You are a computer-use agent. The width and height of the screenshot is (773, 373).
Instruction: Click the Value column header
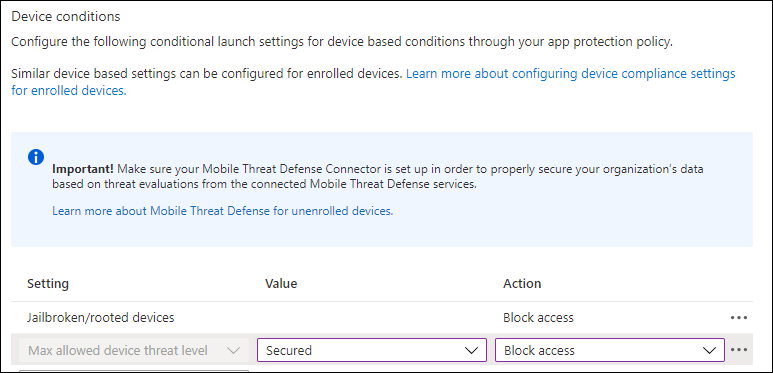281,283
